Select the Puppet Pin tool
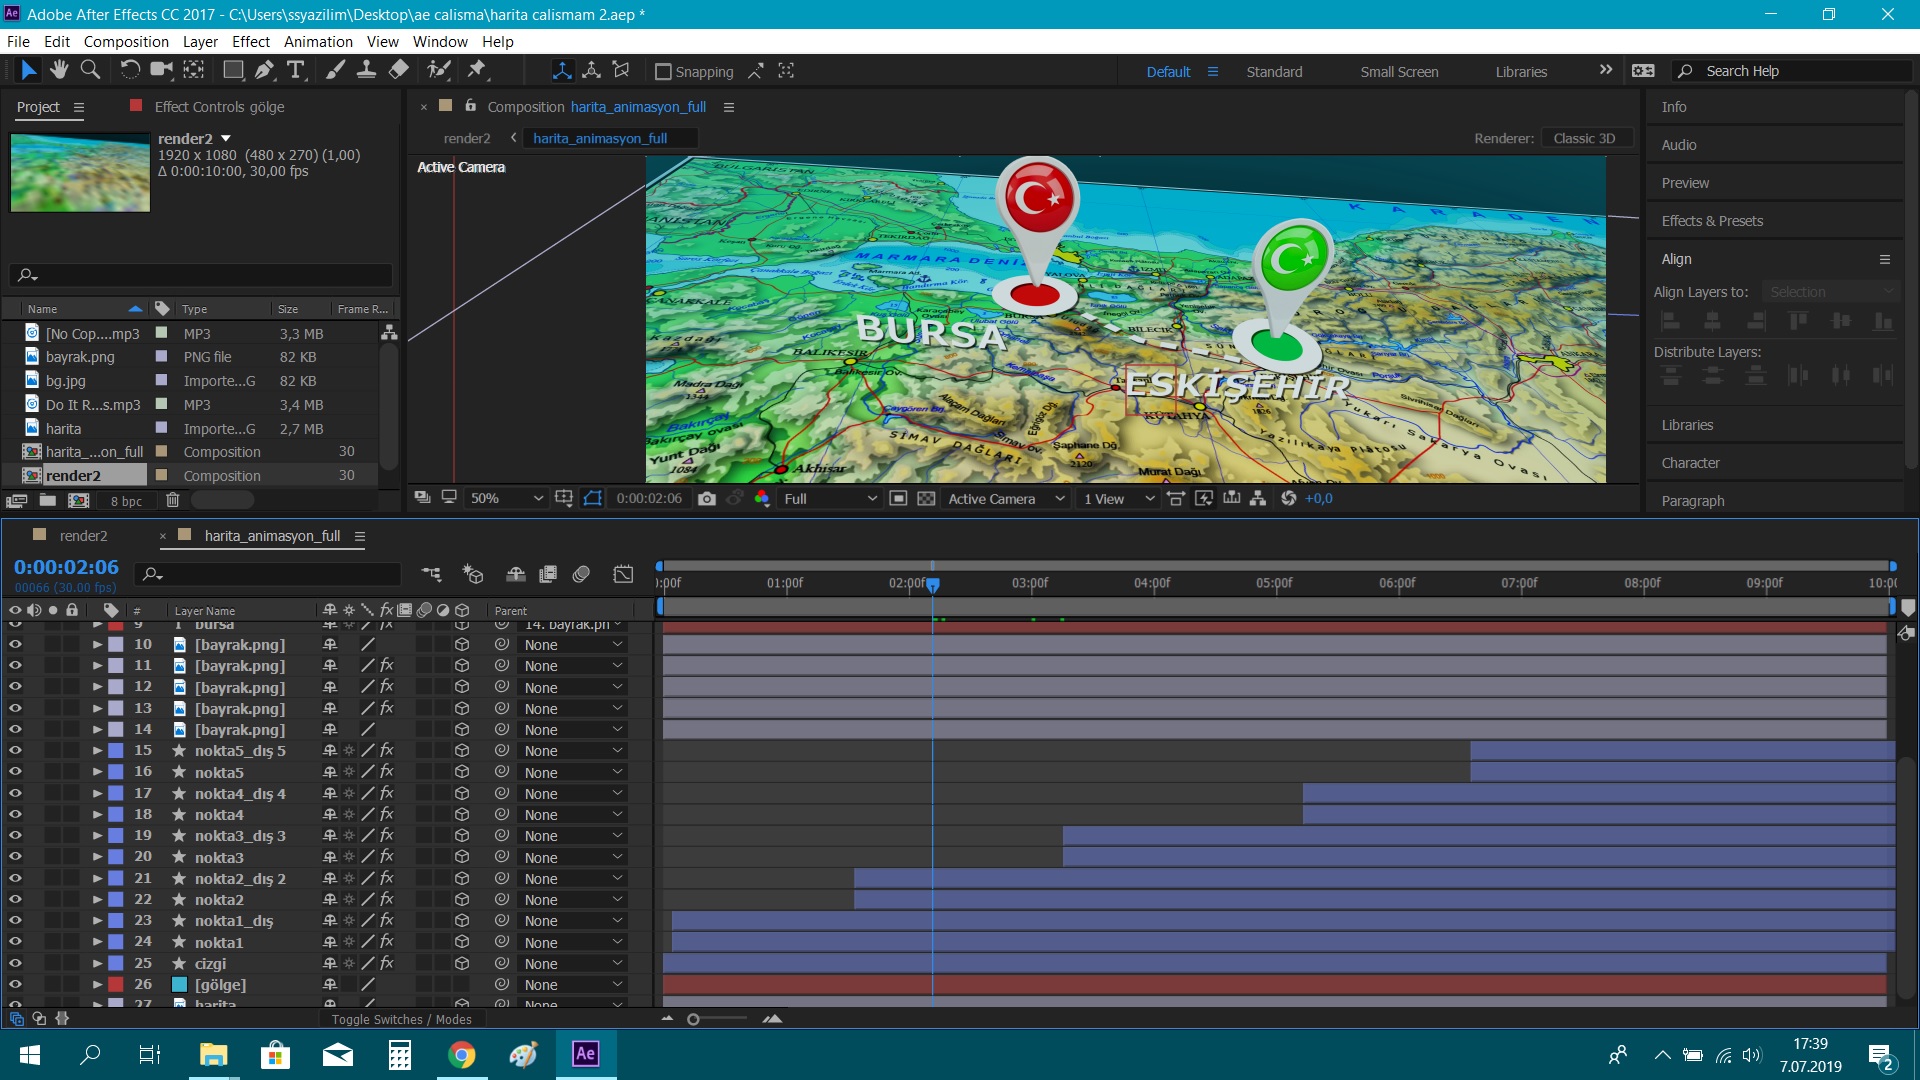Image resolution: width=1920 pixels, height=1080 pixels. 477,70
